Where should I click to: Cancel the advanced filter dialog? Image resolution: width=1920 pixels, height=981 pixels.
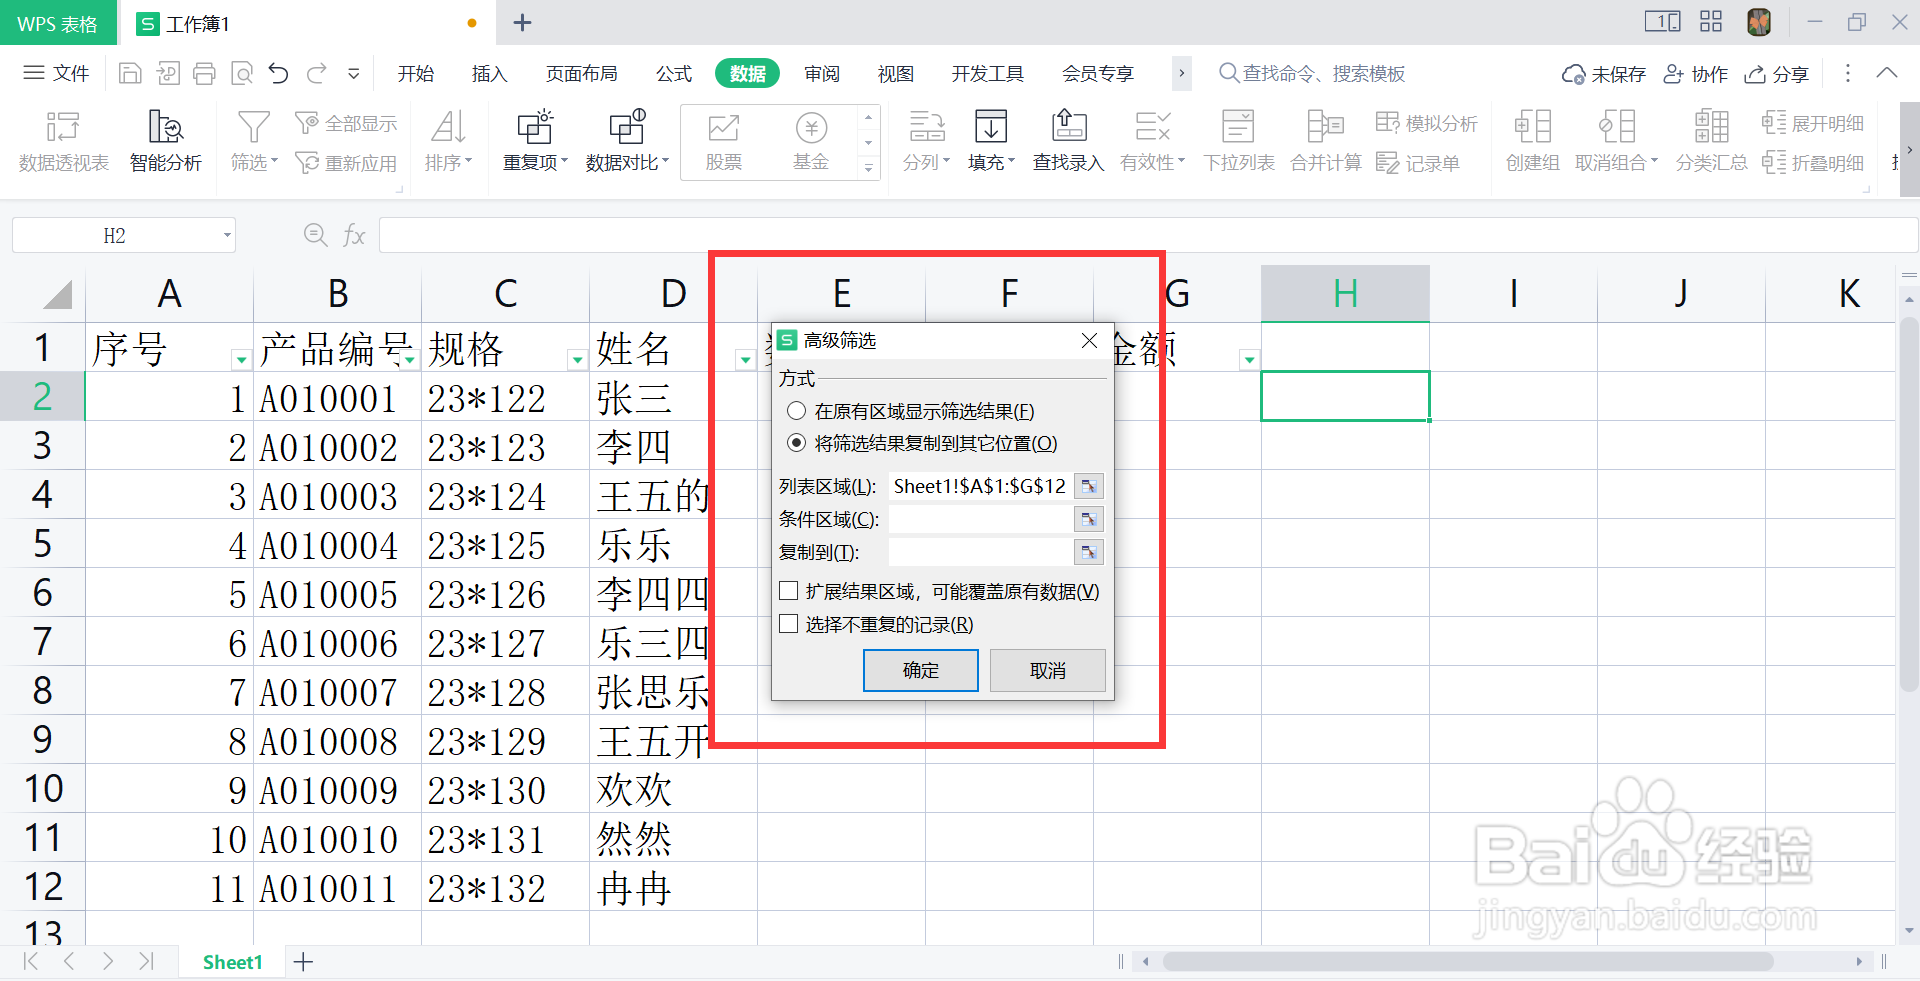(1047, 670)
